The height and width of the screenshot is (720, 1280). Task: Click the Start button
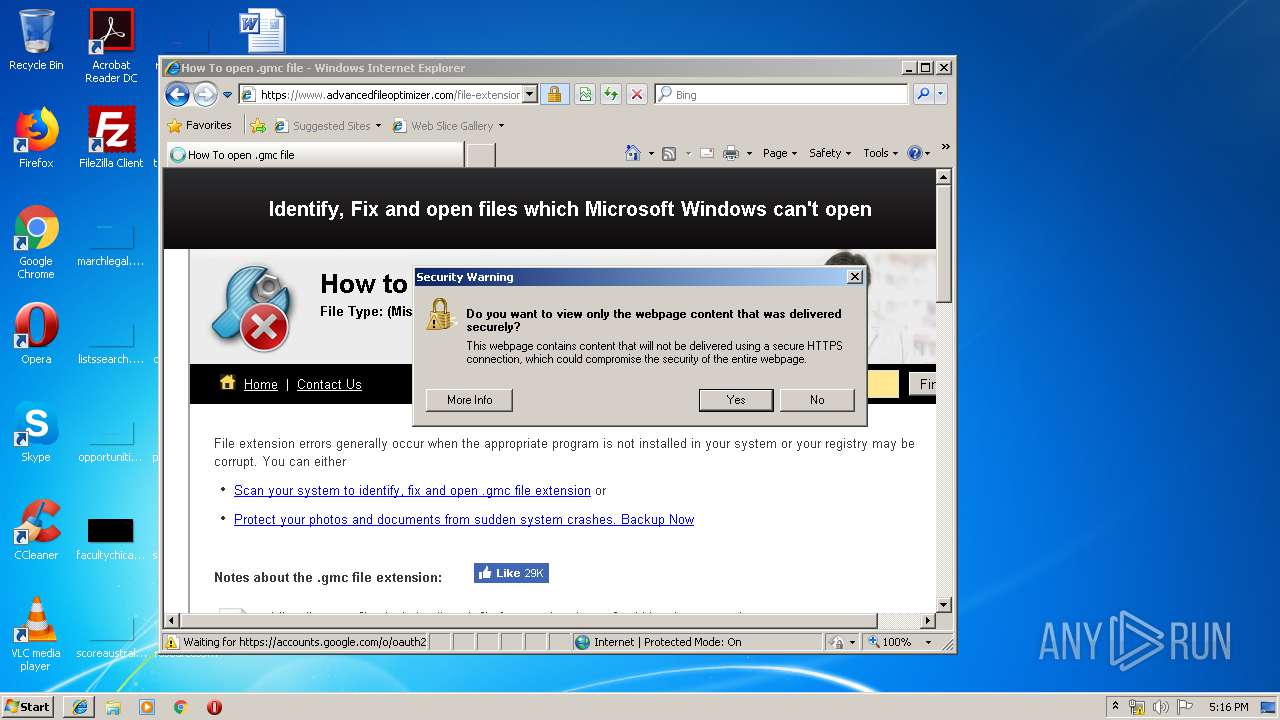pyautogui.click(x=27, y=706)
